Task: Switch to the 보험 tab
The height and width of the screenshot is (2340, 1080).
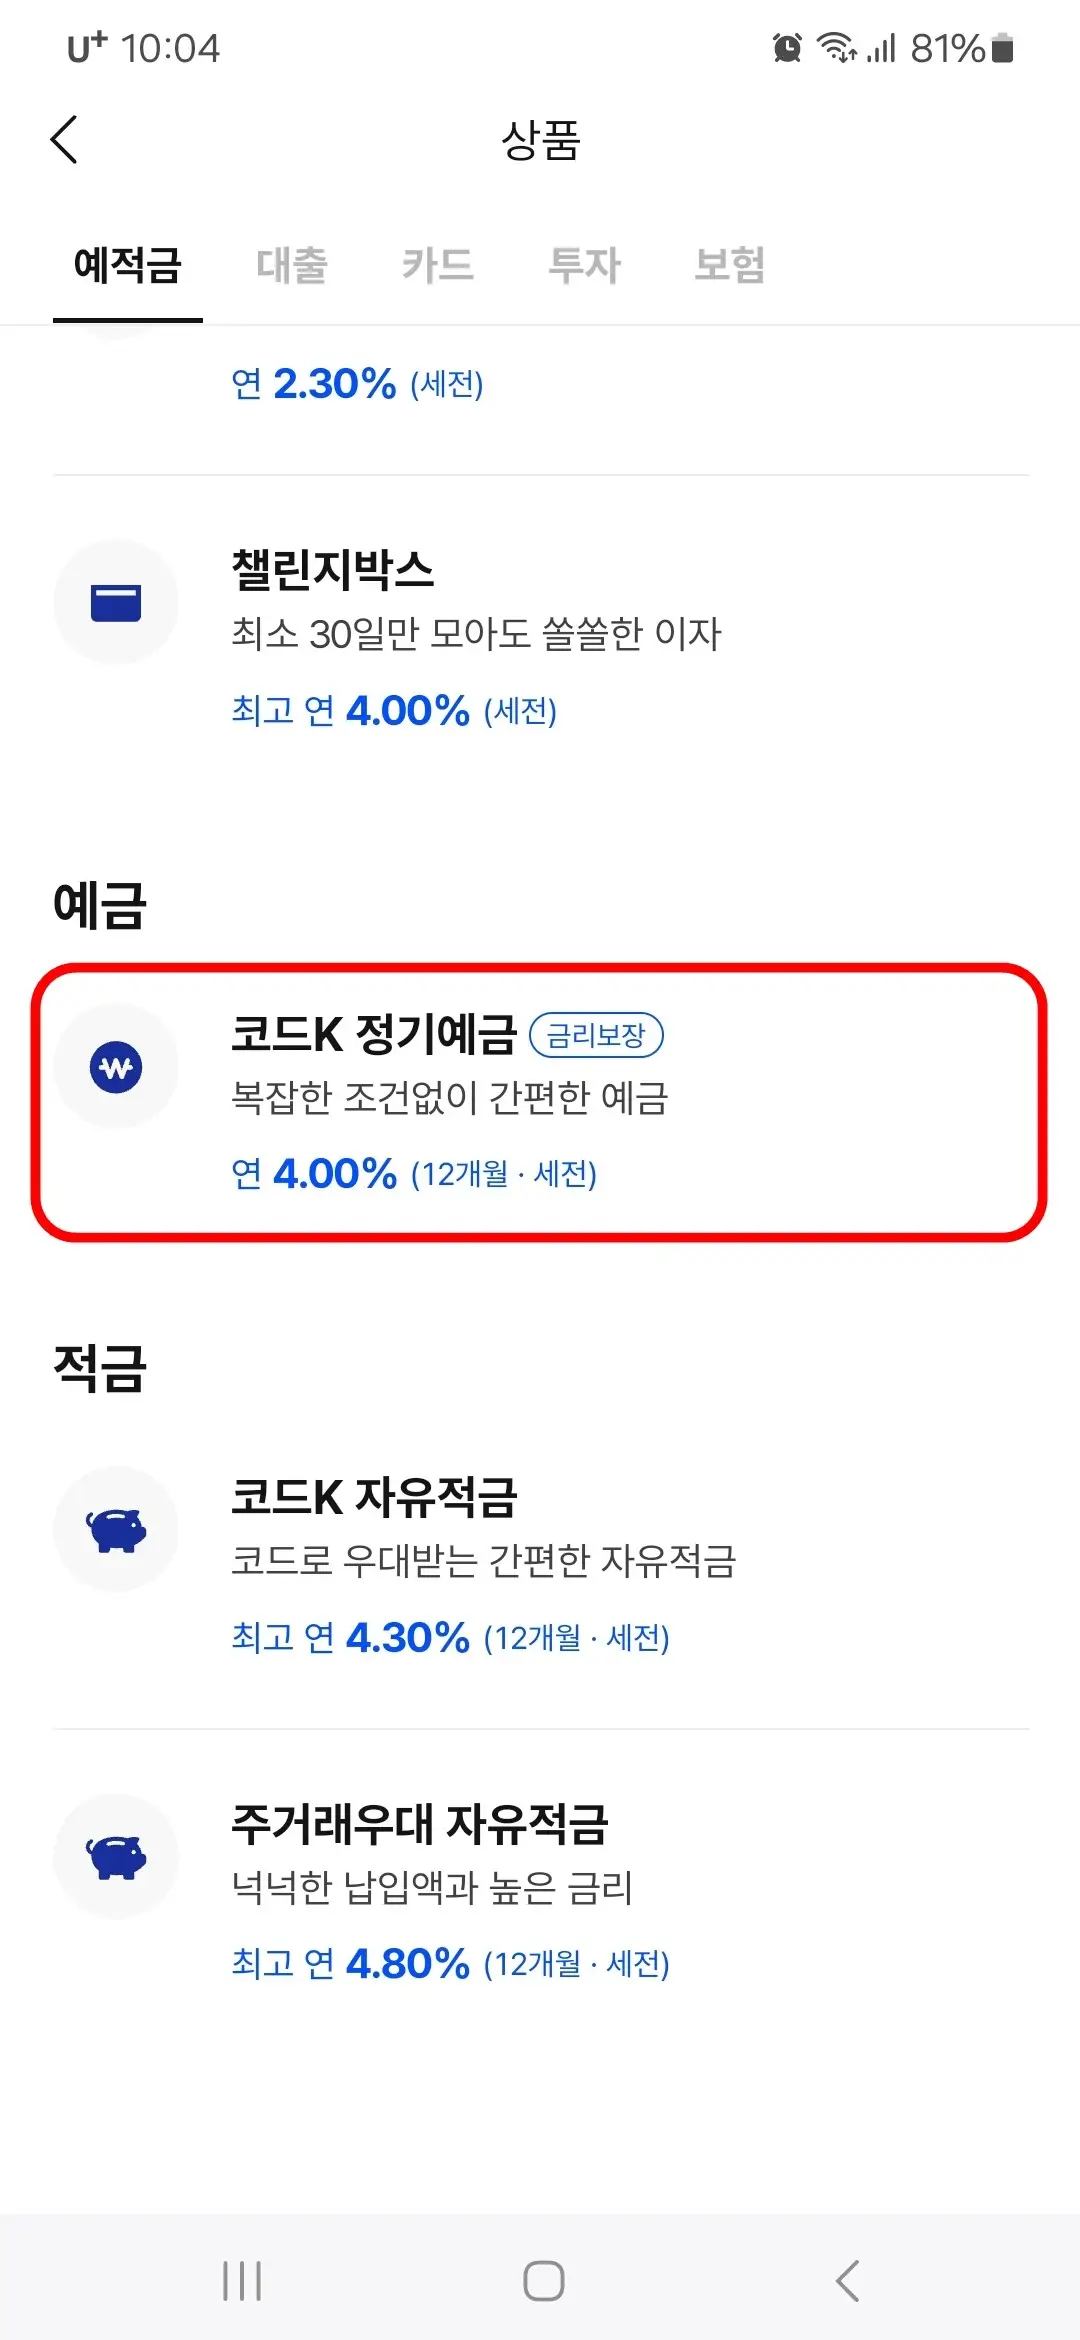Action: point(731,265)
